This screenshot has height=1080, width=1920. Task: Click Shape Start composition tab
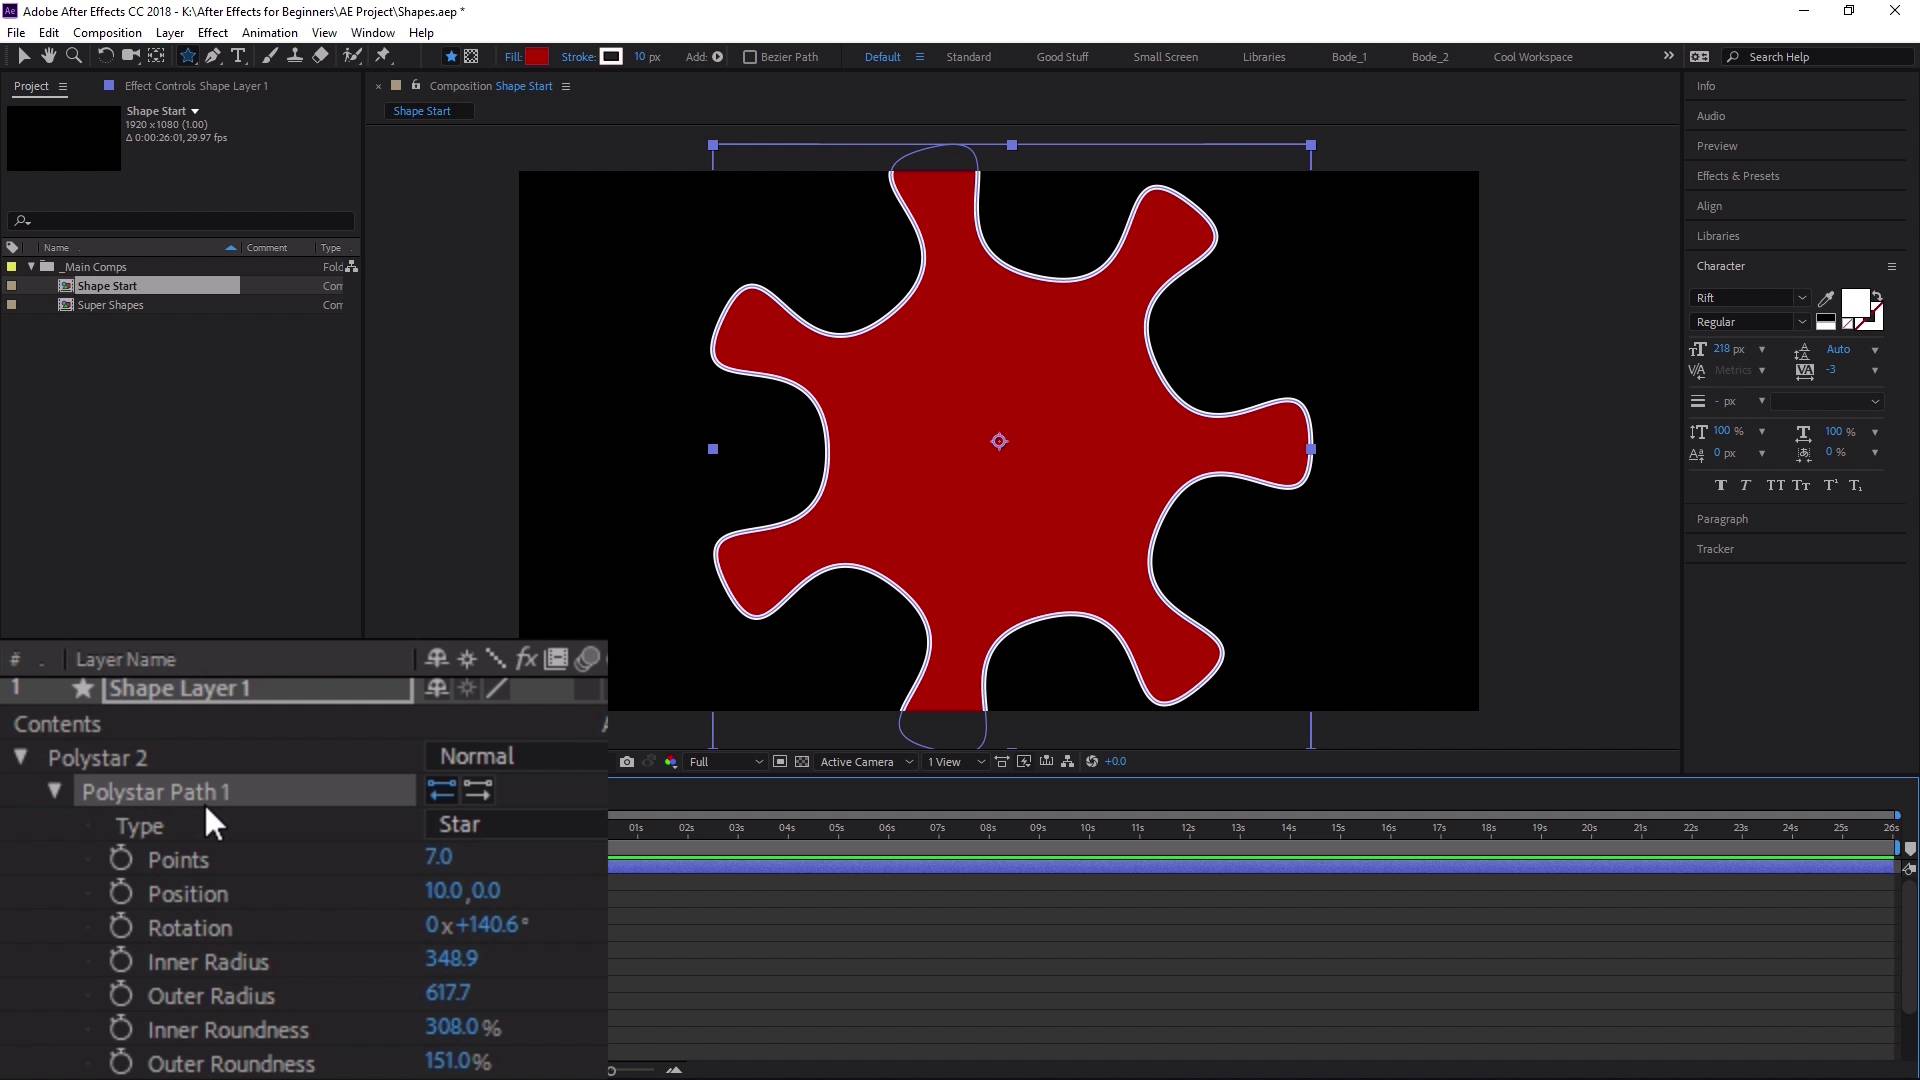(x=421, y=111)
